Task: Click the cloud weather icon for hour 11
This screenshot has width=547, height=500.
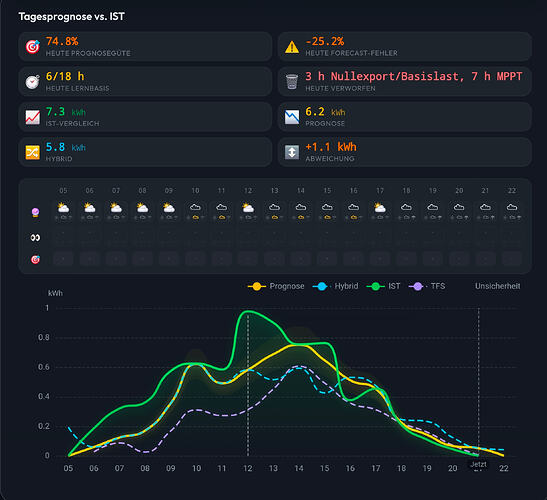Action: (x=222, y=207)
